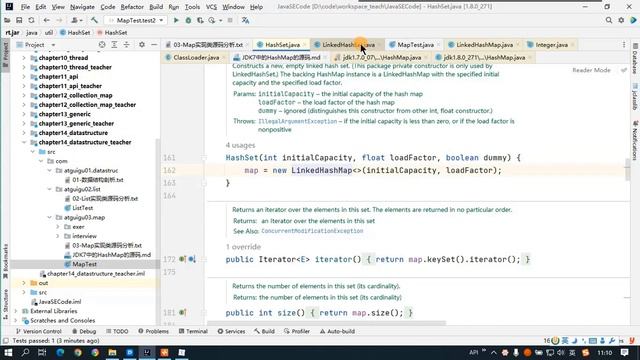Image resolution: width=640 pixels, height=360 pixels.
Task: Expand chapter13_generic folder
Action: tap(24, 114)
